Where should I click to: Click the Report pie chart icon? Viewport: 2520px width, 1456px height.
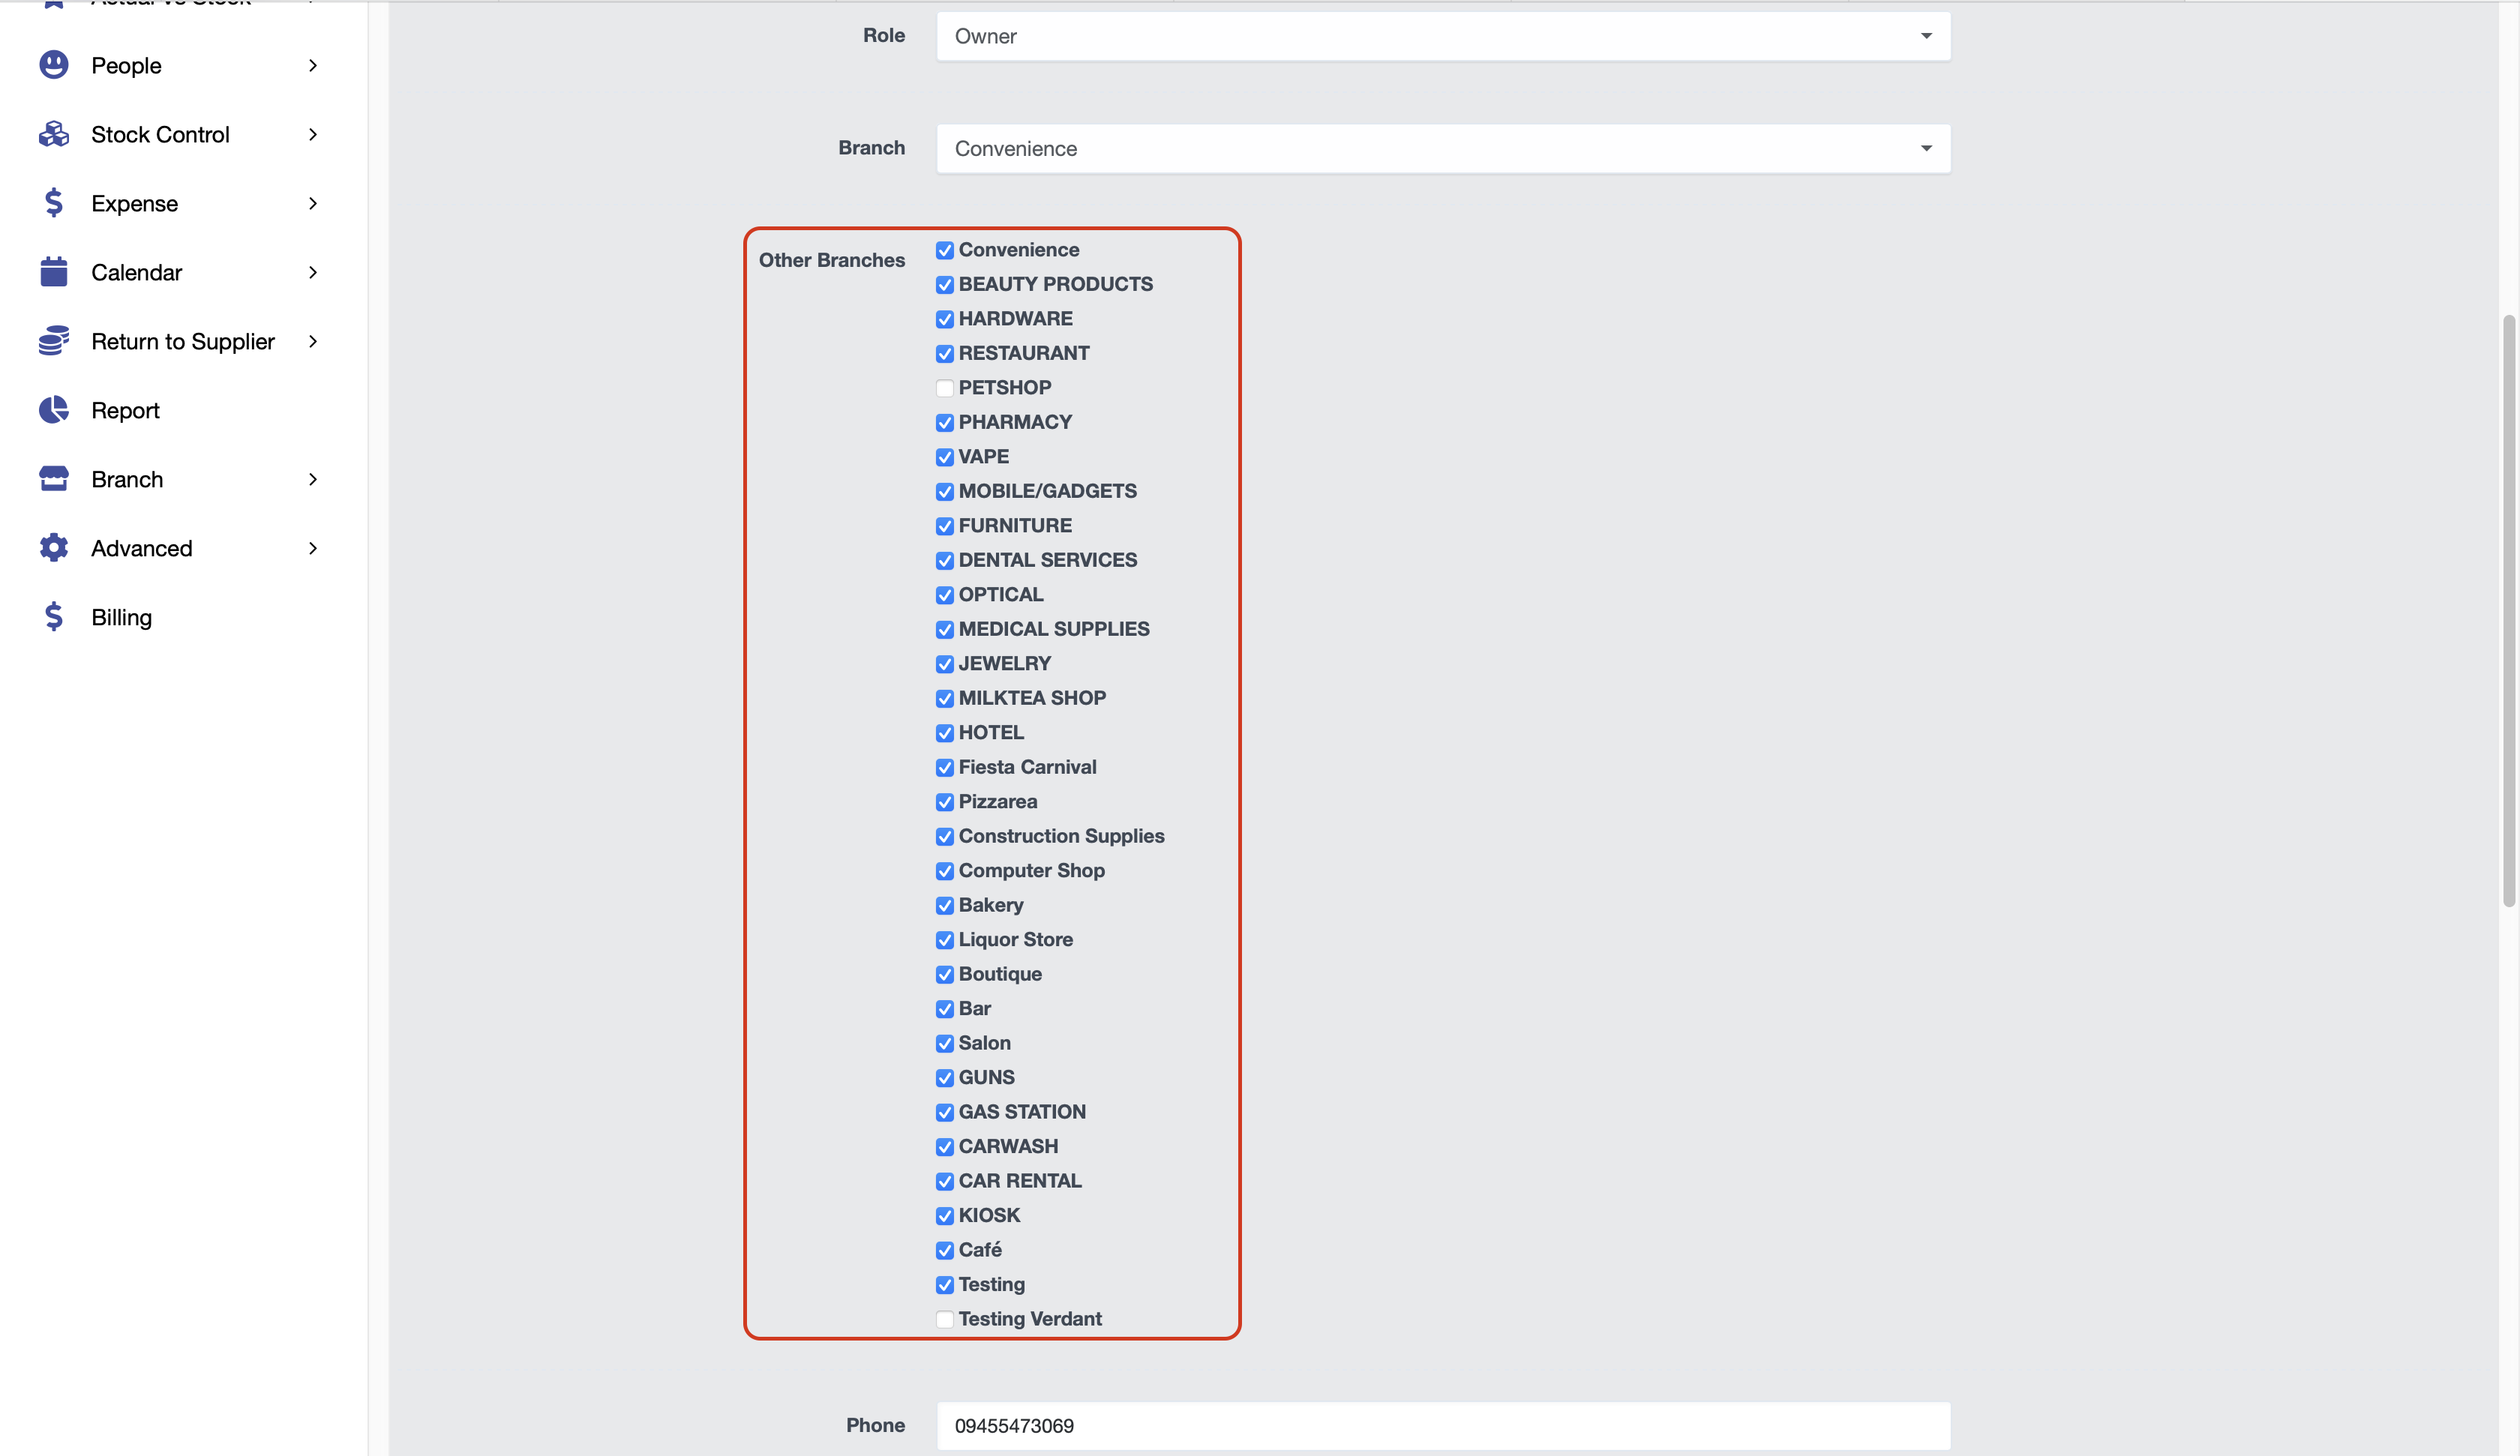coord(54,410)
